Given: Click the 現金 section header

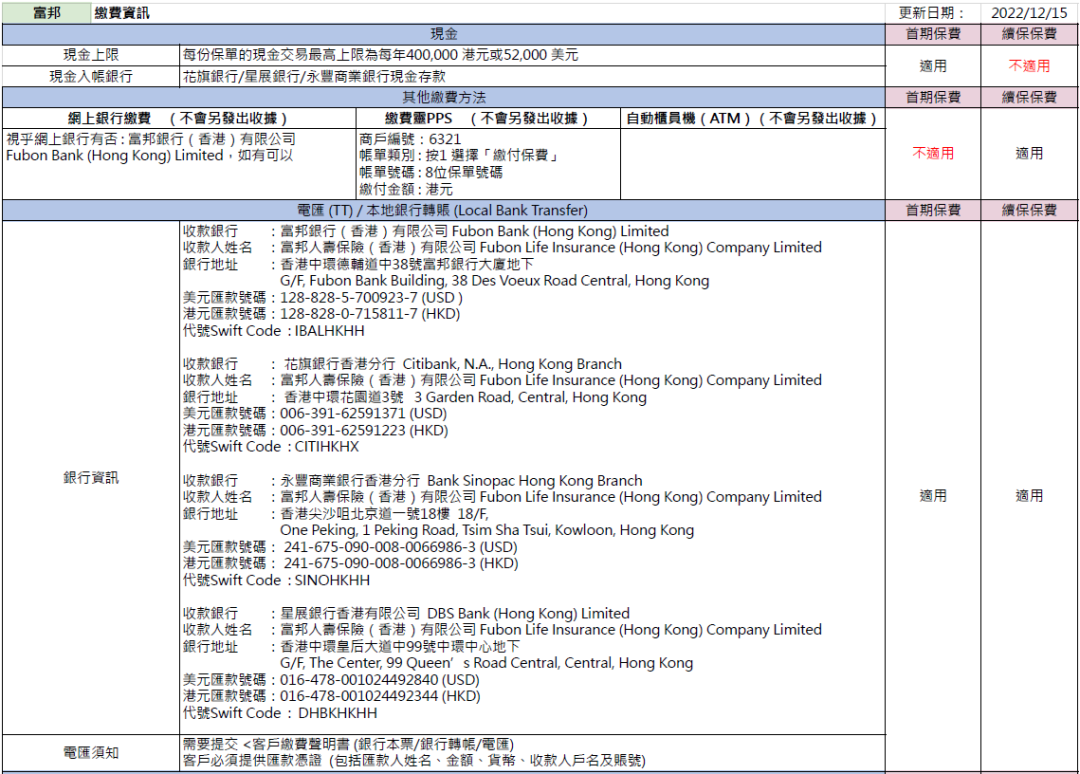Looking at the screenshot, I should (444, 34).
